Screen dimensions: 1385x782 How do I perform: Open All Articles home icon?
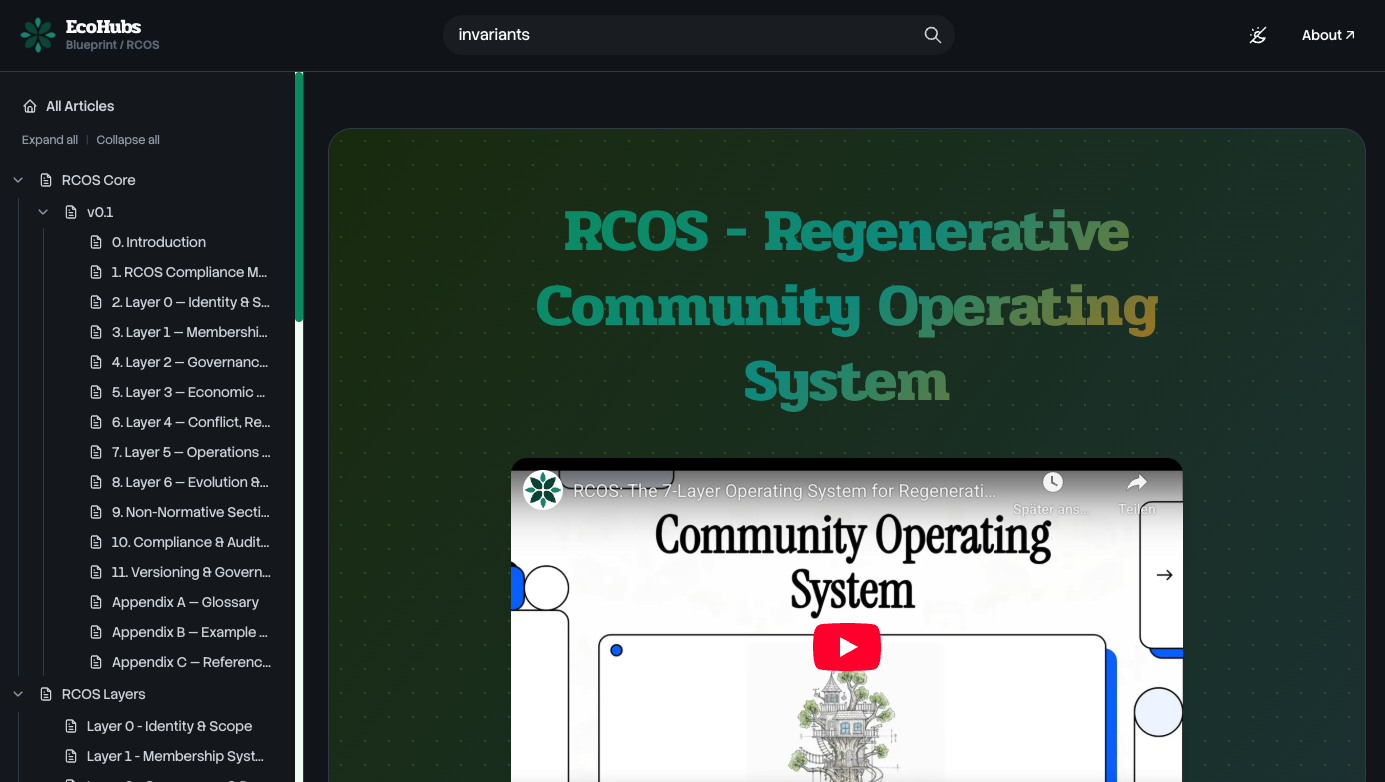click(x=30, y=106)
